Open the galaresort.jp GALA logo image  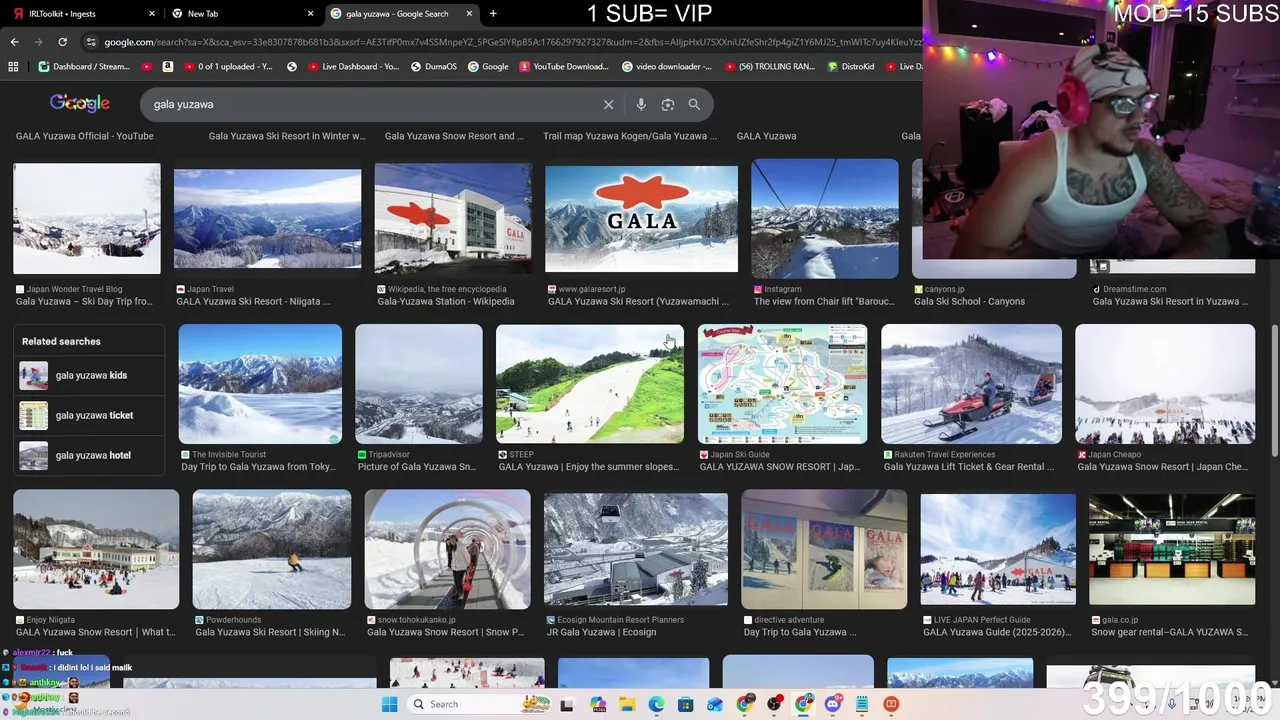point(641,219)
